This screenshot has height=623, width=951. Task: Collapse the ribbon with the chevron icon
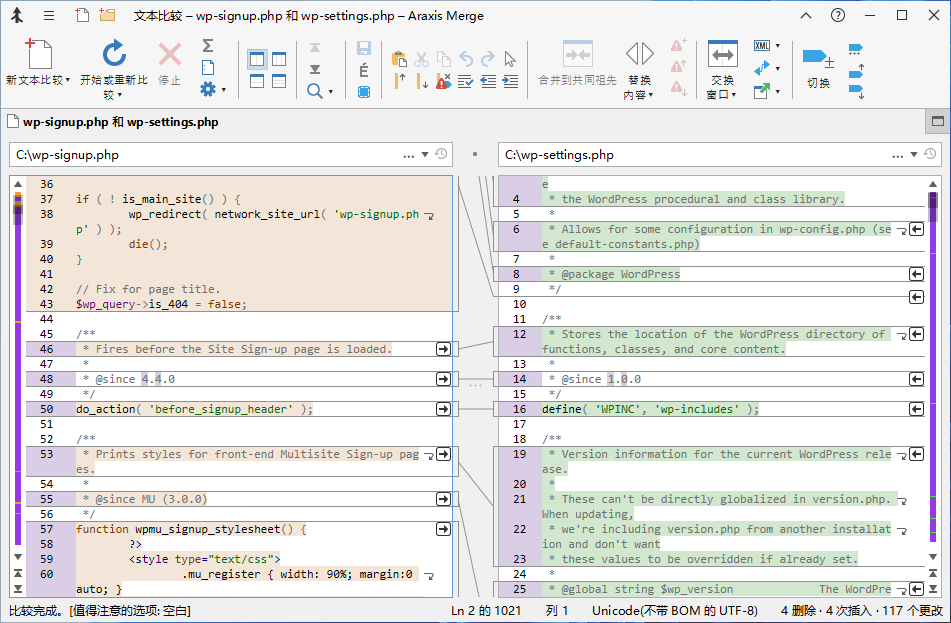click(805, 16)
